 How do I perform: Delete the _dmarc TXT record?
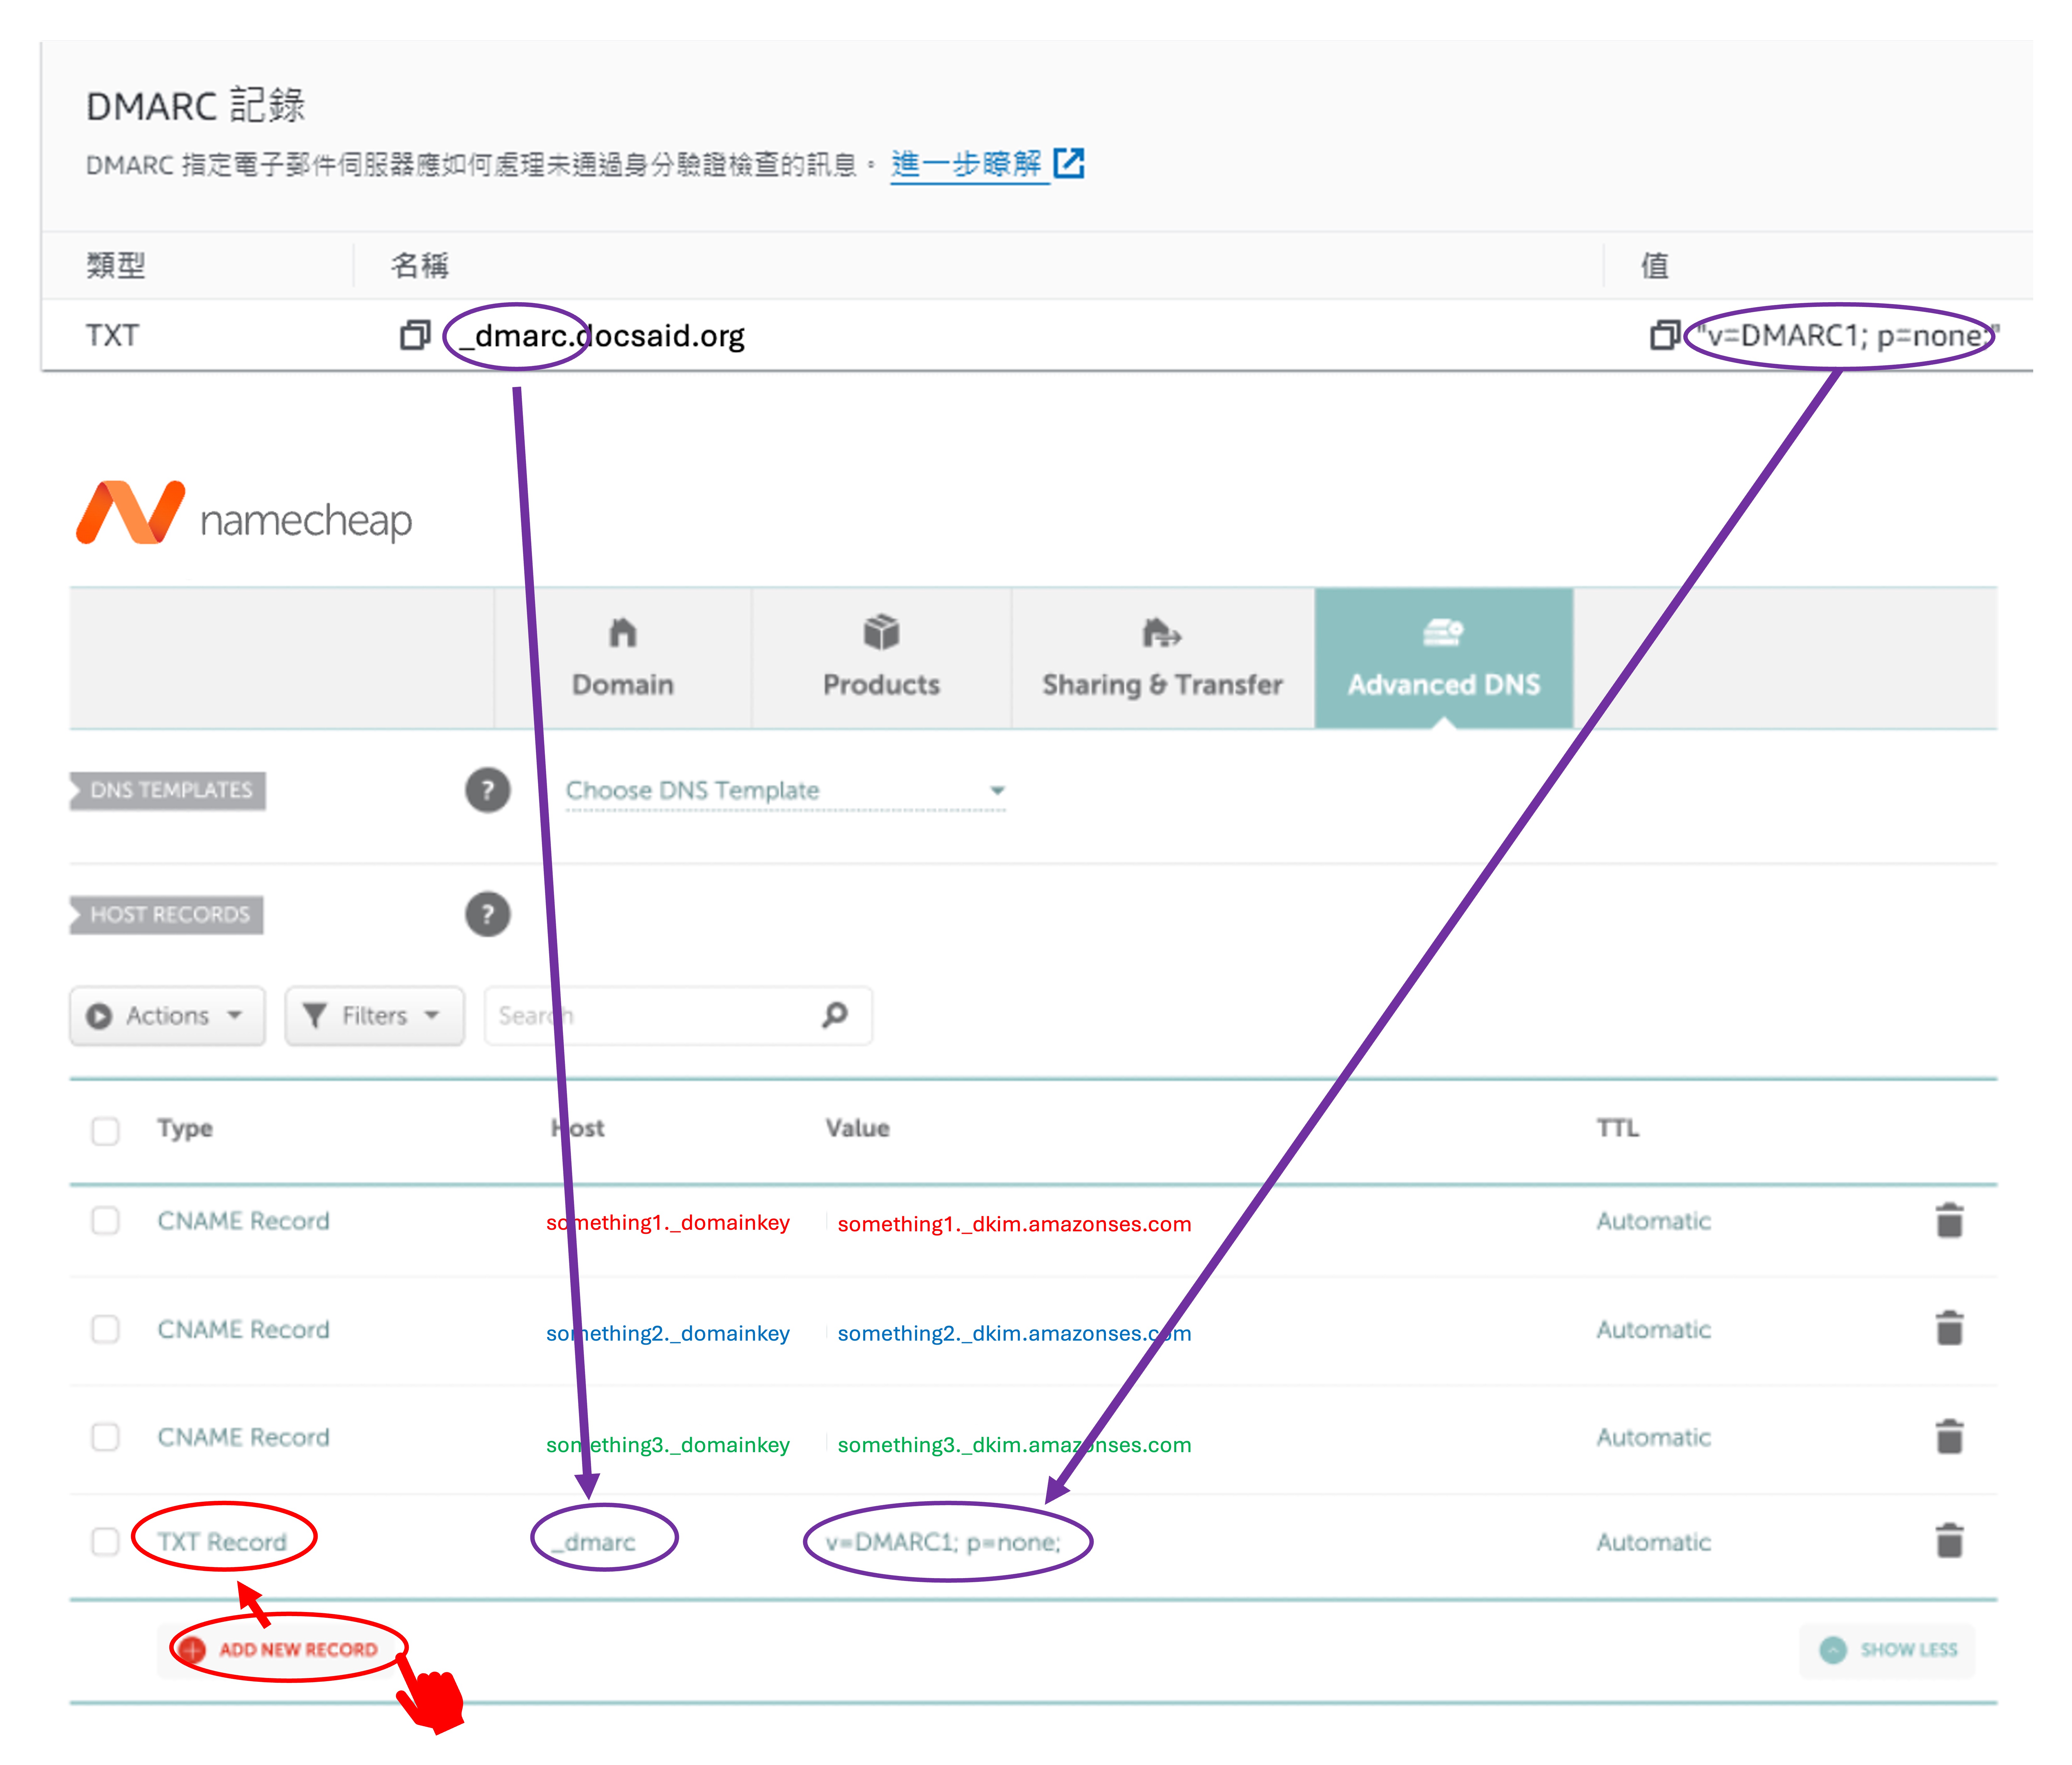click(x=1949, y=1541)
